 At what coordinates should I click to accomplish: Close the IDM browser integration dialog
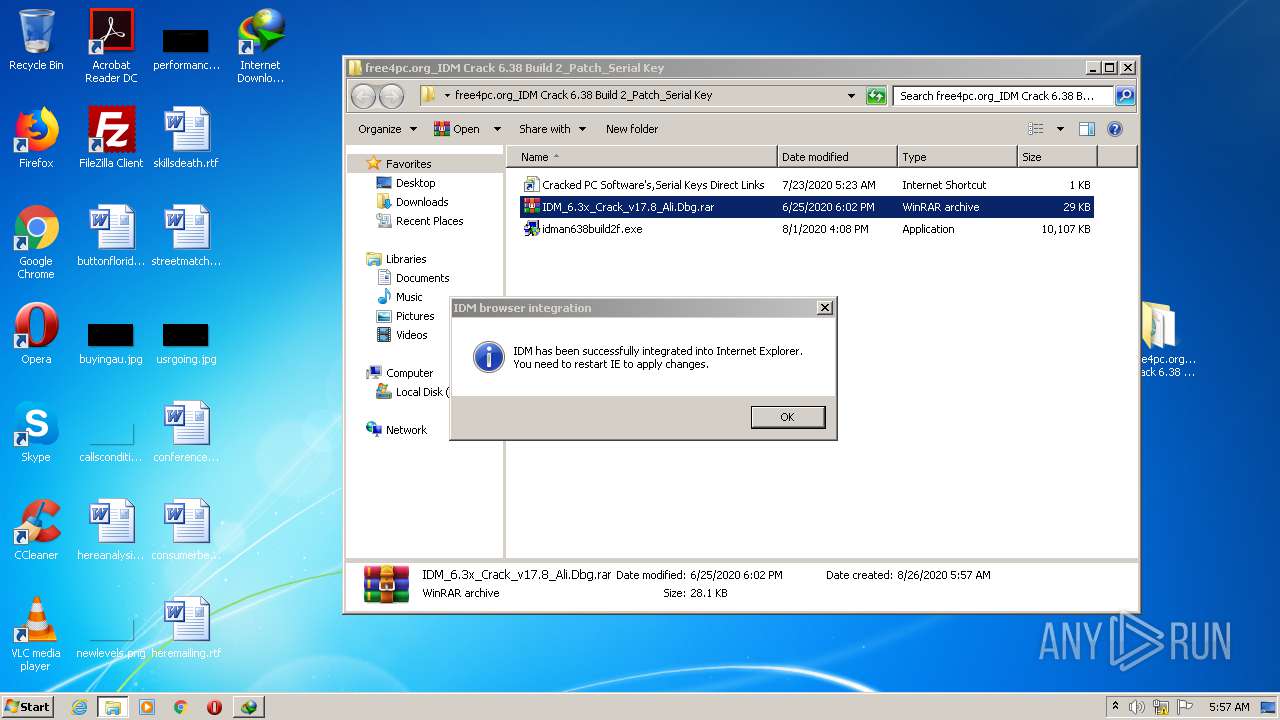[x=825, y=308]
